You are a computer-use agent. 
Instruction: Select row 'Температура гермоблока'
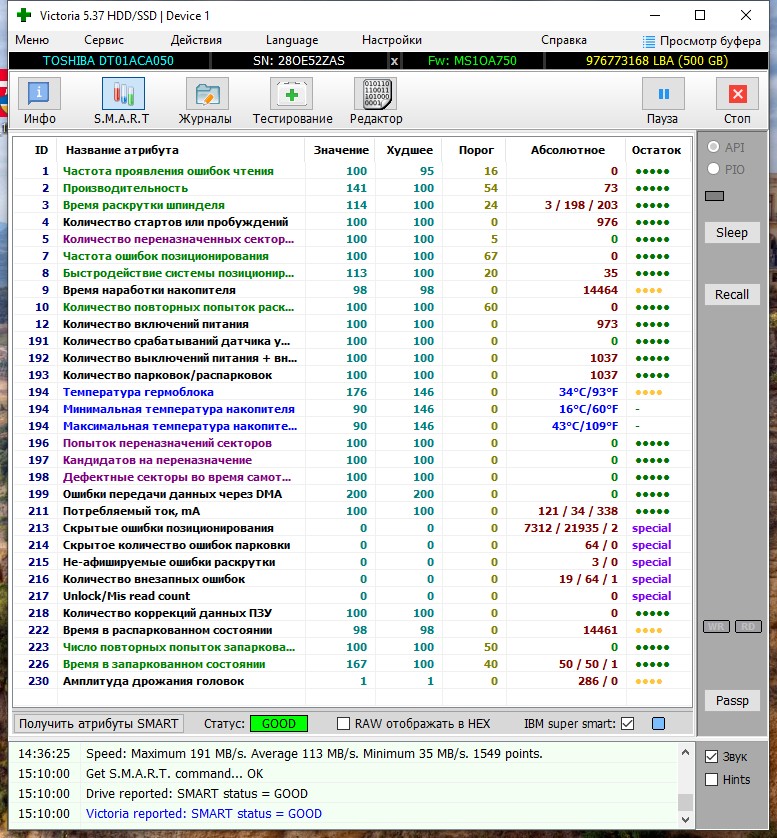tap(353, 392)
